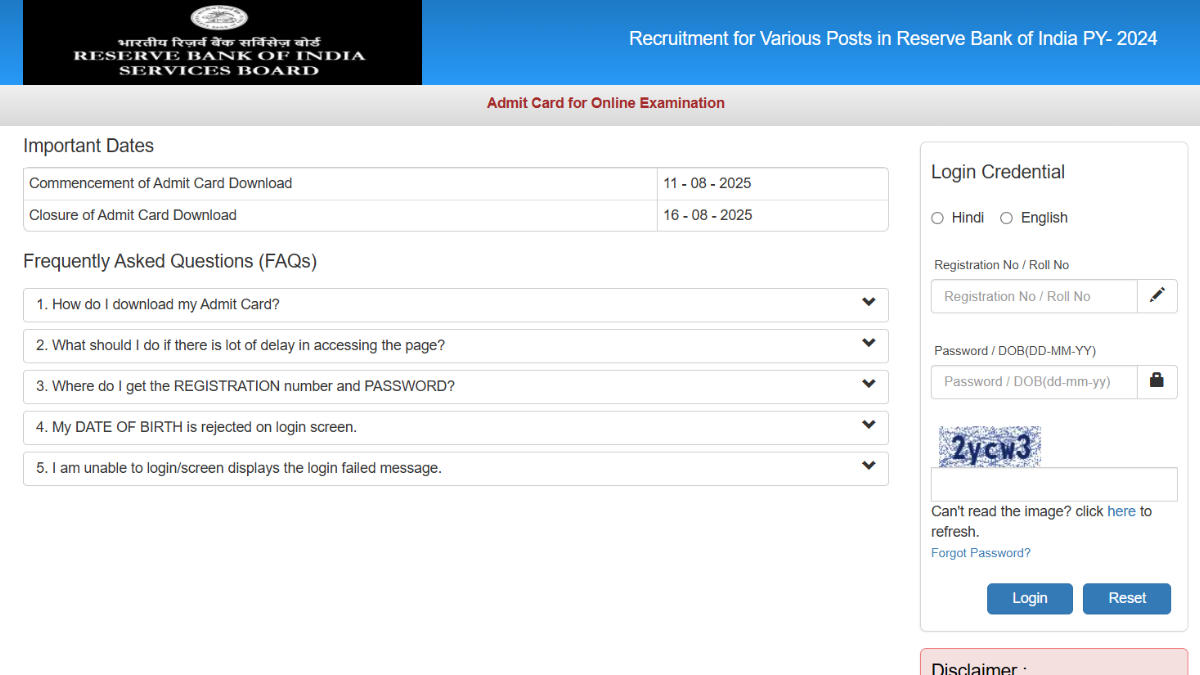Expand FAQ about REGISTRATION number and PASSWORD
This screenshot has height=675, width=1200.
coord(455,387)
